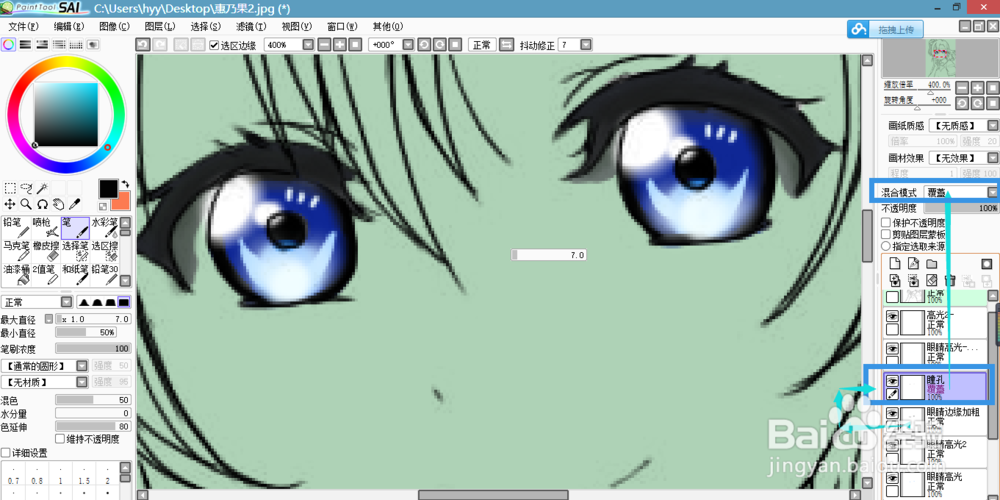This screenshot has height=500, width=1000.
Task: Select 指定选取来源 radio button
Action: coord(886,246)
